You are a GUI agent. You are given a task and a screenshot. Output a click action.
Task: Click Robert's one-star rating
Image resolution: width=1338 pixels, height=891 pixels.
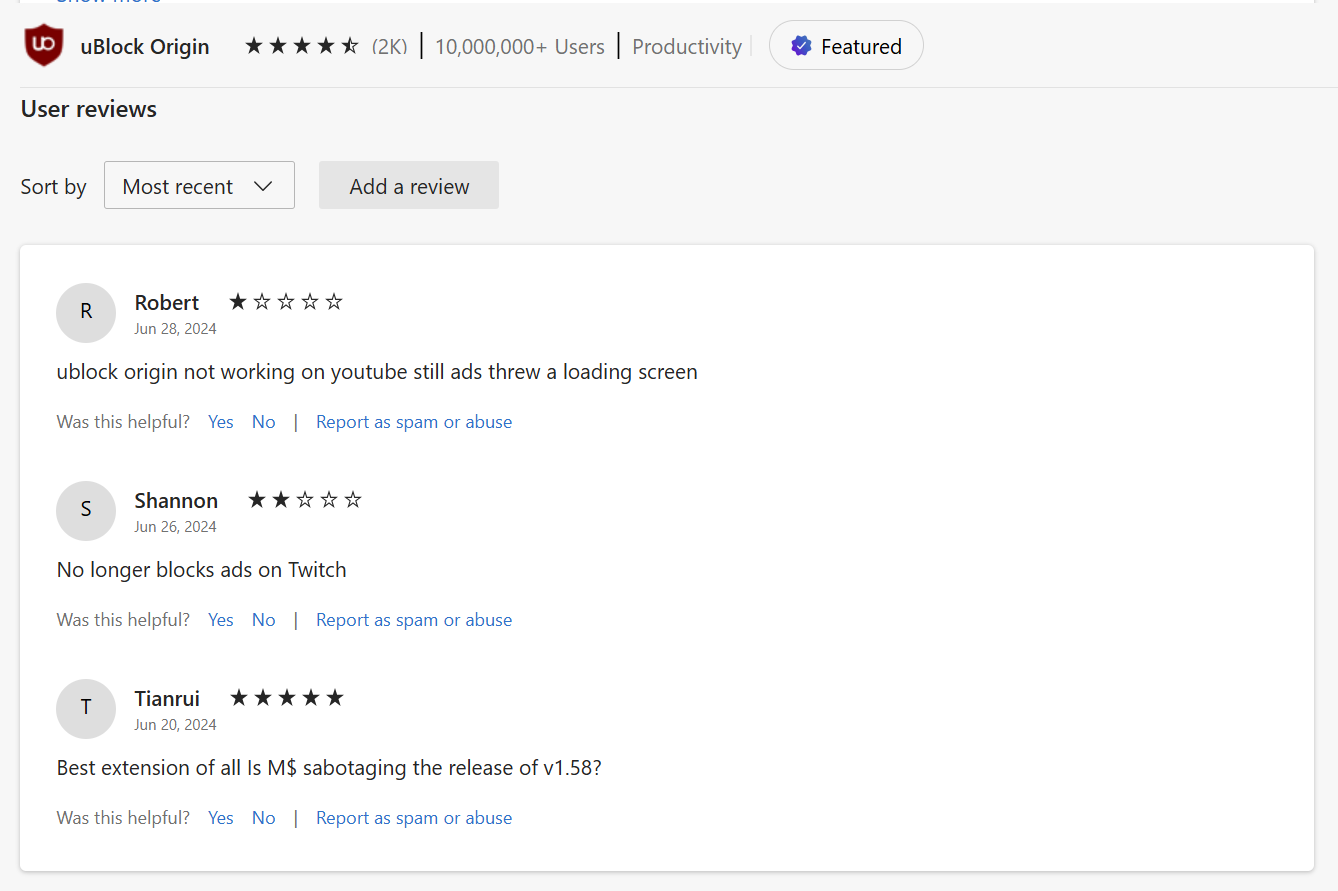pos(286,302)
